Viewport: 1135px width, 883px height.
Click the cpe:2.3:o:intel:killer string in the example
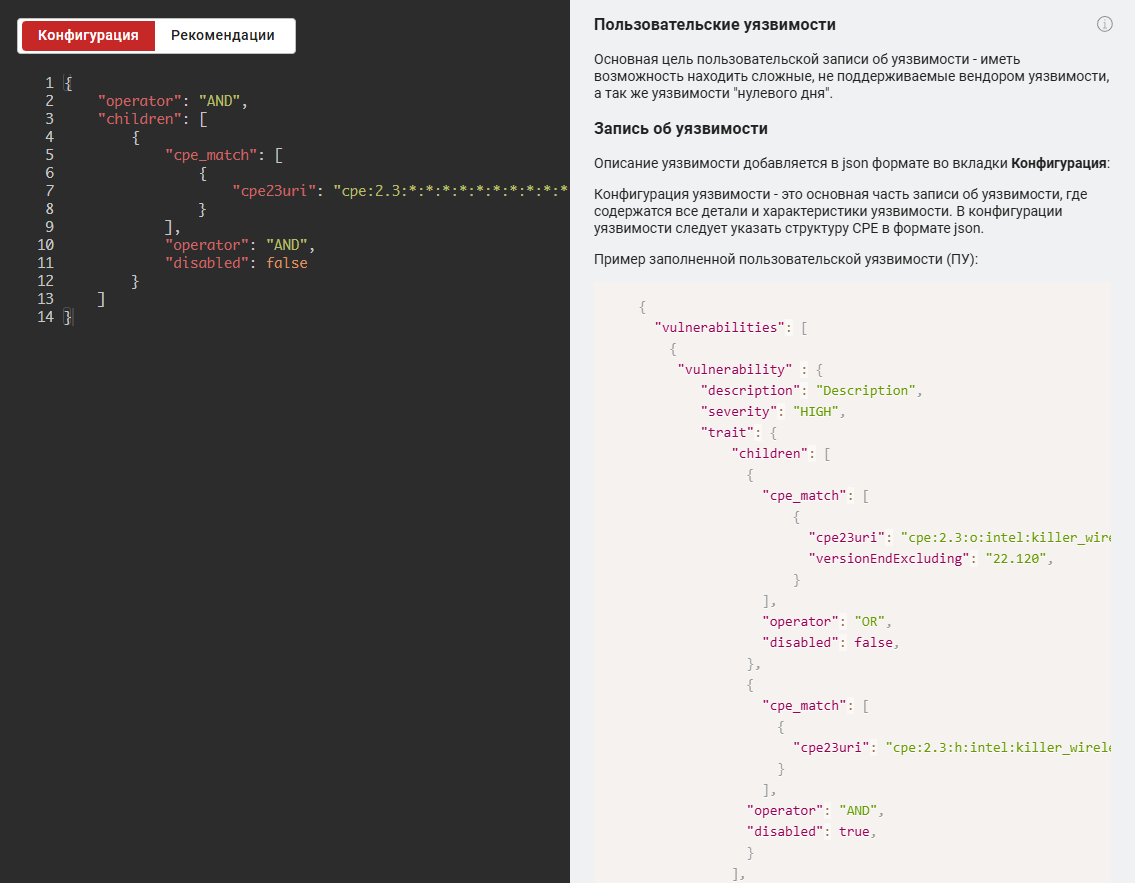tap(1005, 538)
